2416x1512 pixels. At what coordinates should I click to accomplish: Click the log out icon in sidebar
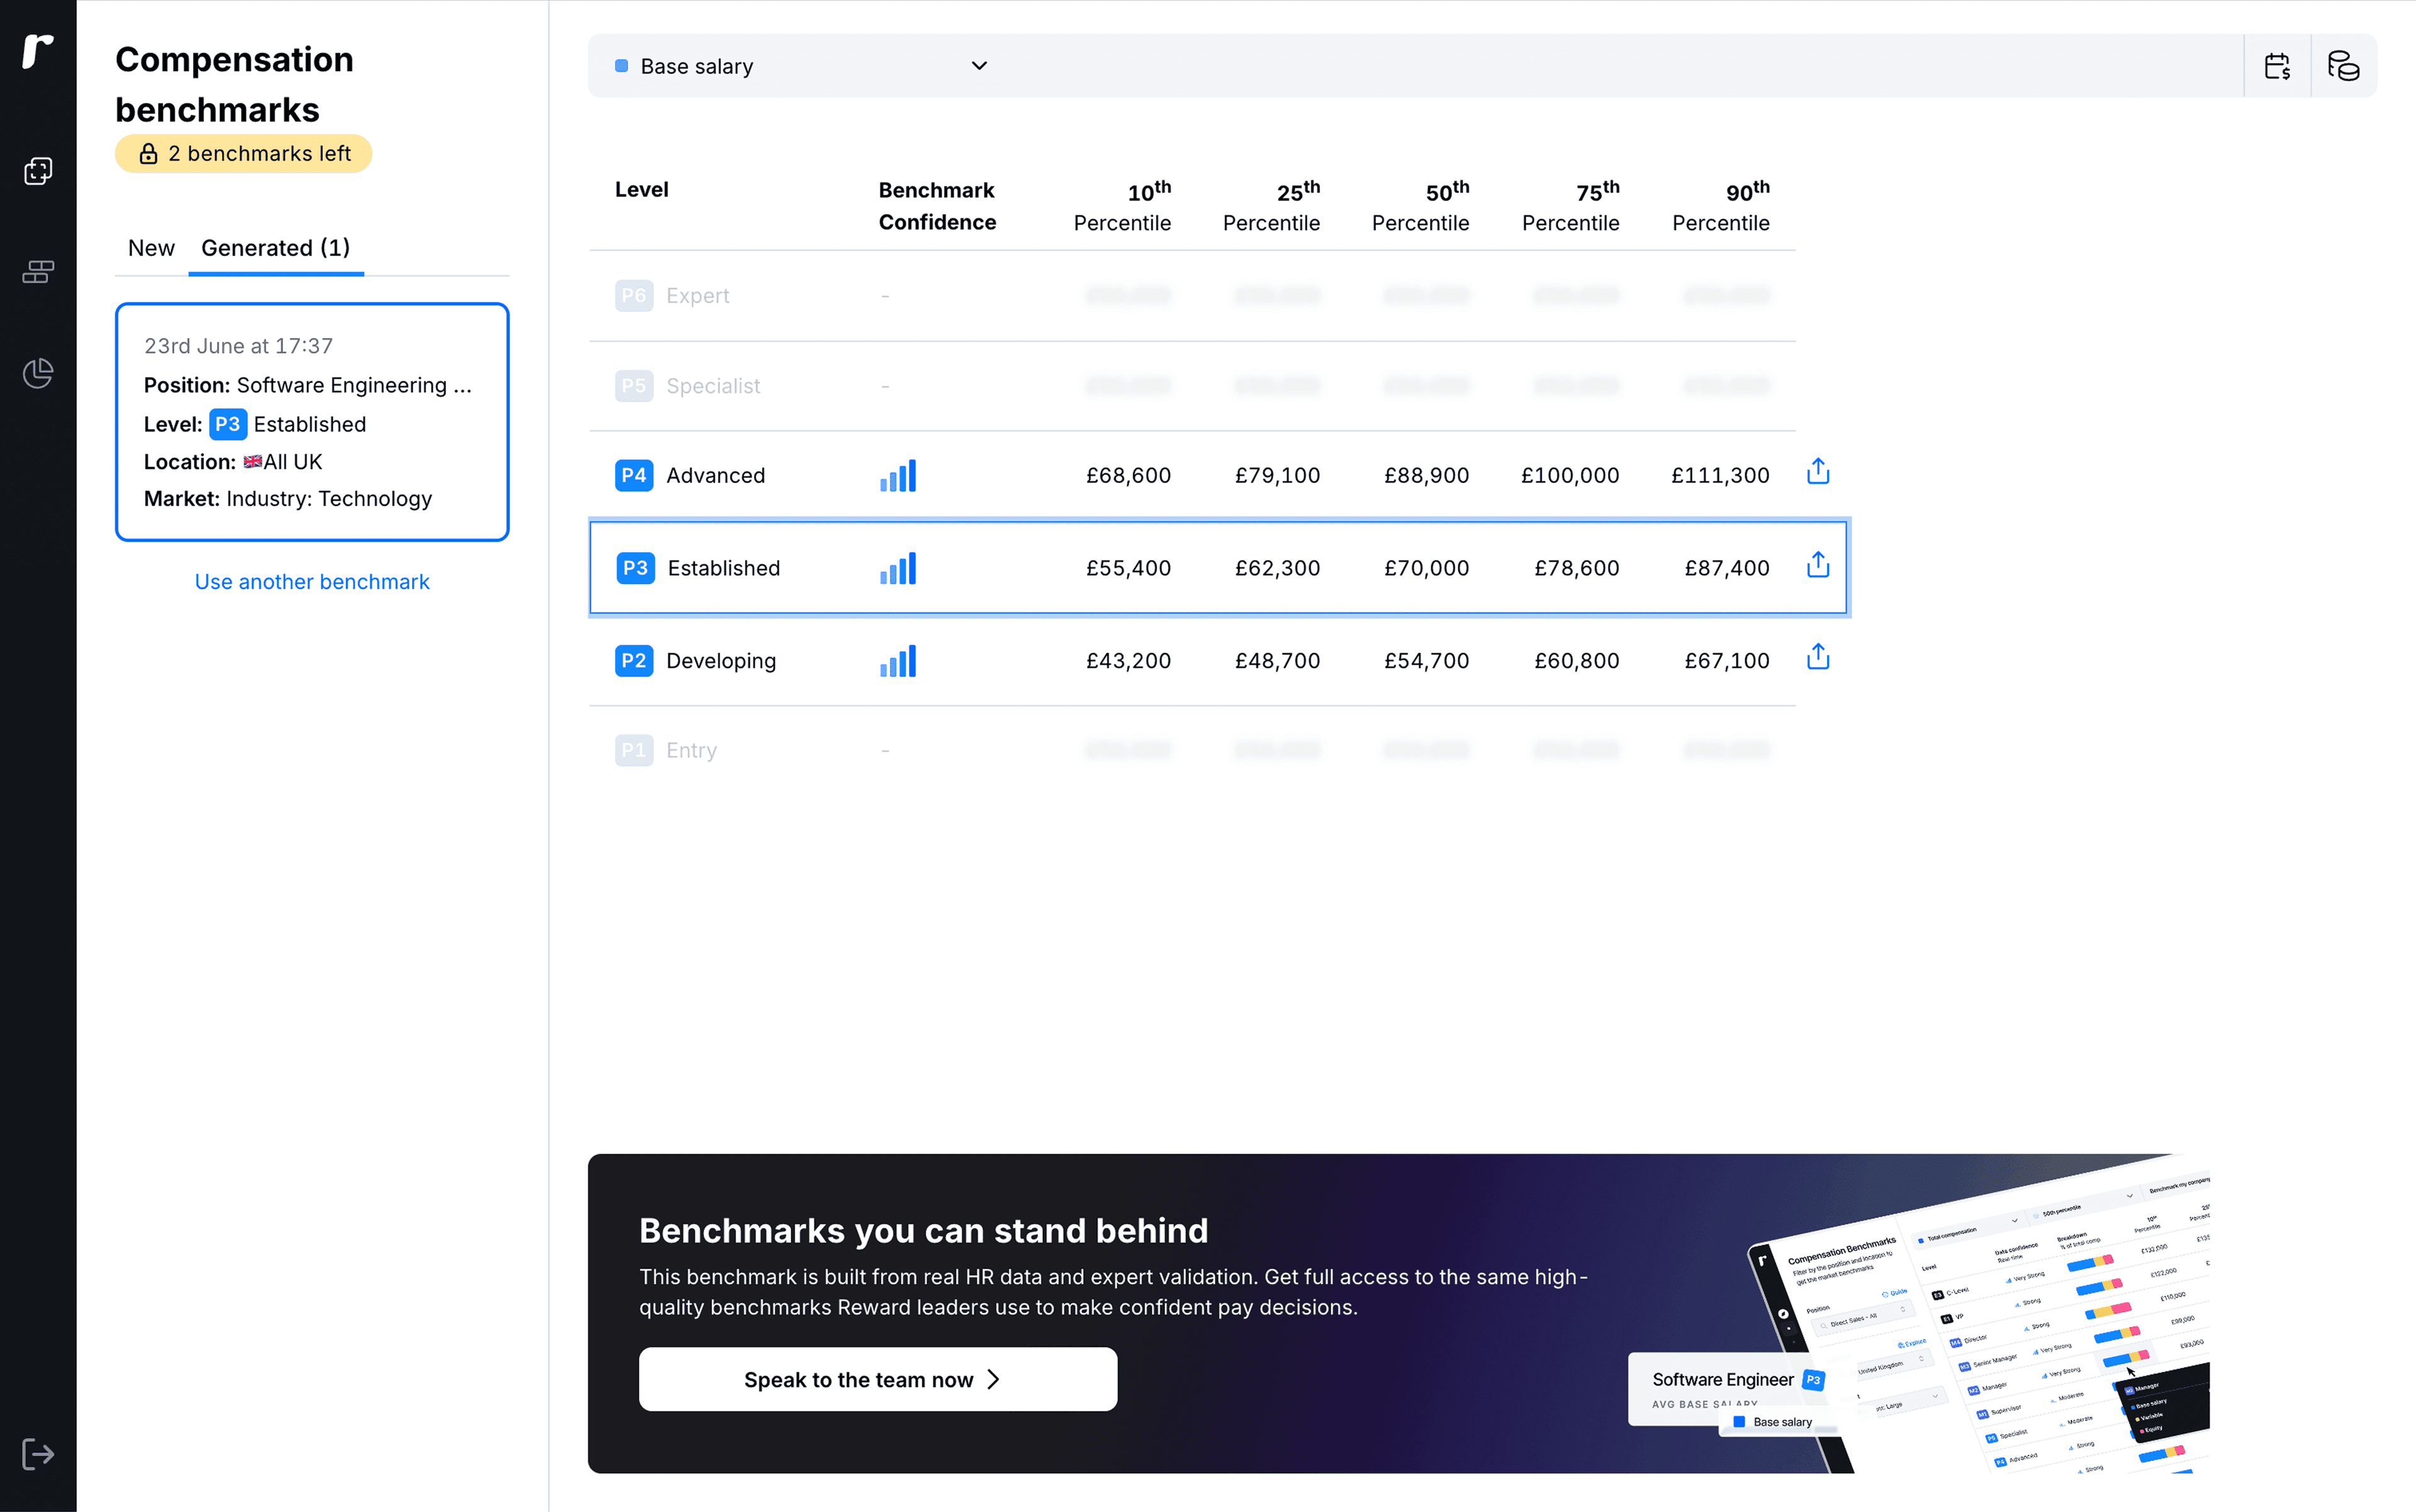pyautogui.click(x=38, y=1454)
